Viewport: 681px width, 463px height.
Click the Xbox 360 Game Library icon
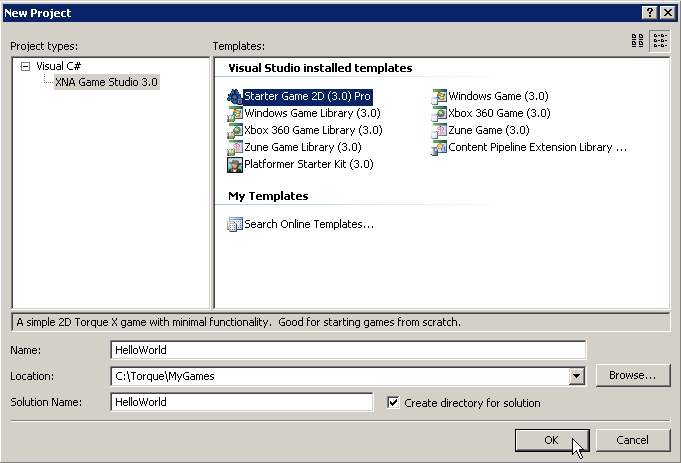[x=235, y=130]
